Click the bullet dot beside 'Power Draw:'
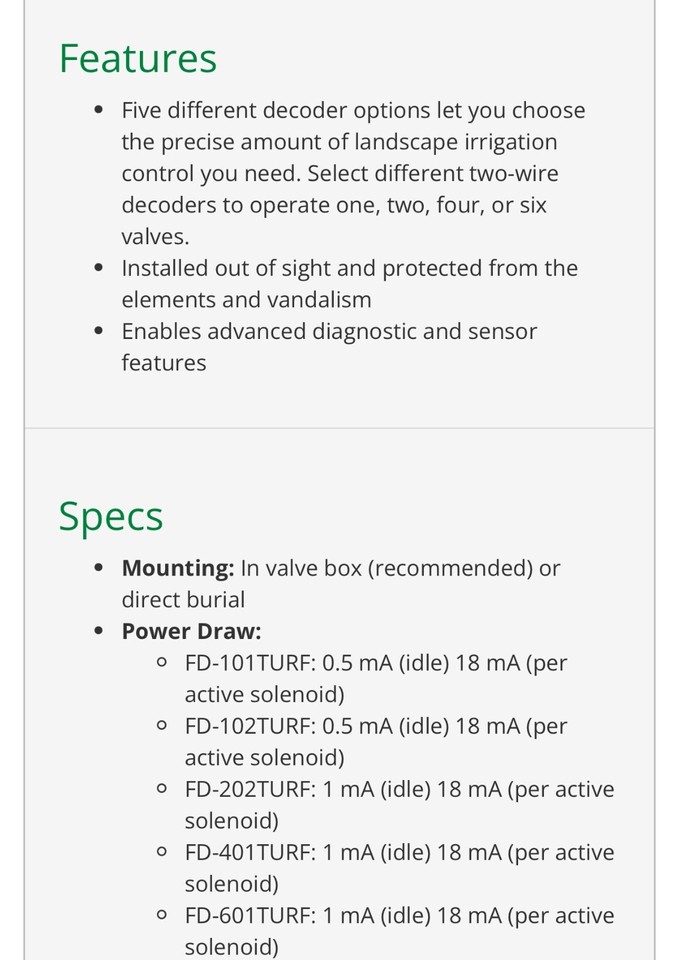This screenshot has height=960, width=679. tap(98, 631)
